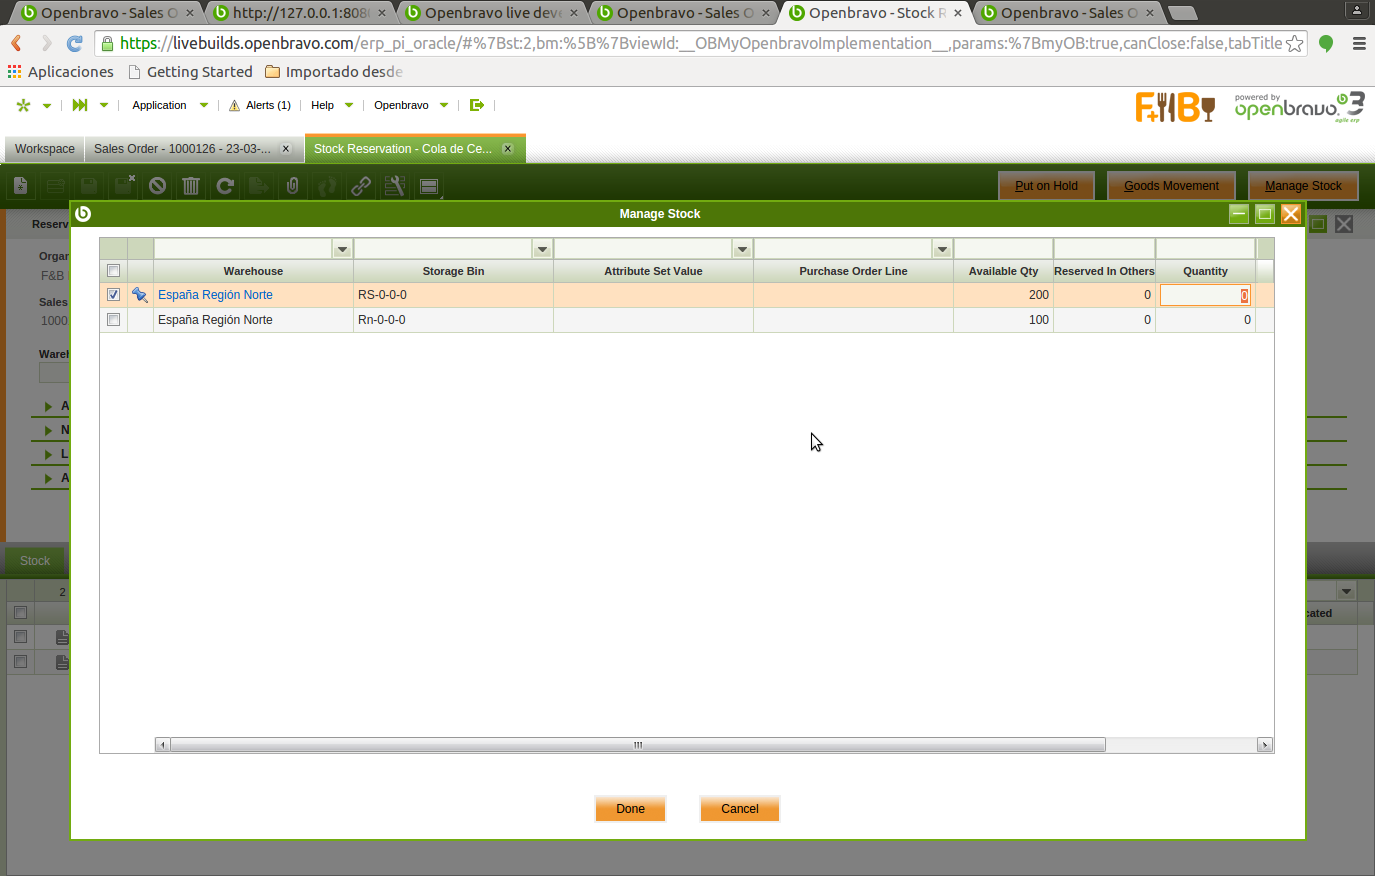
Task: Click the undo changes circle-slash icon
Action: (157, 185)
